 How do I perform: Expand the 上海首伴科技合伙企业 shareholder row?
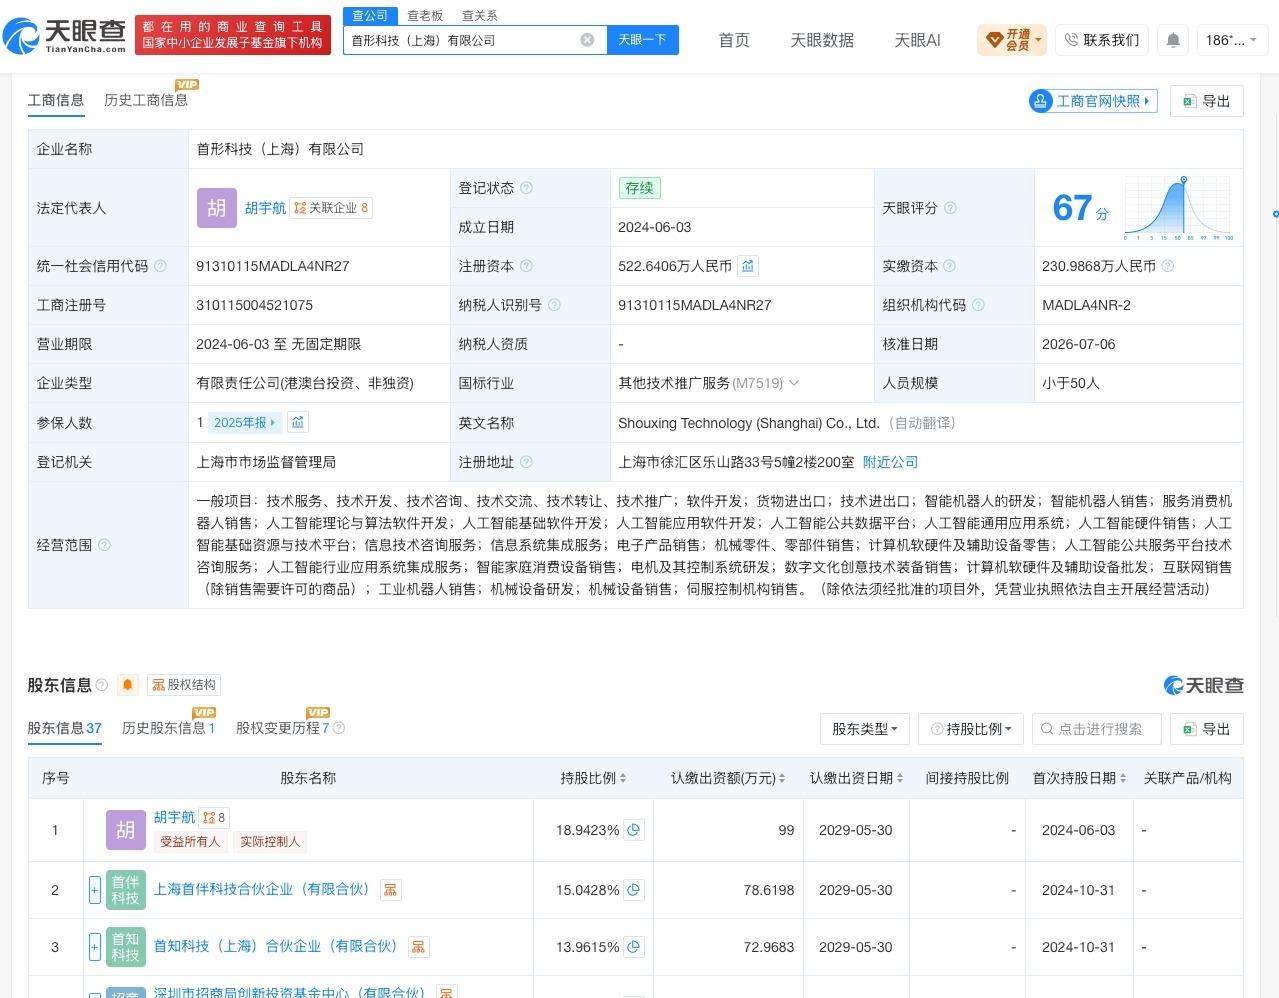pos(95,890)
